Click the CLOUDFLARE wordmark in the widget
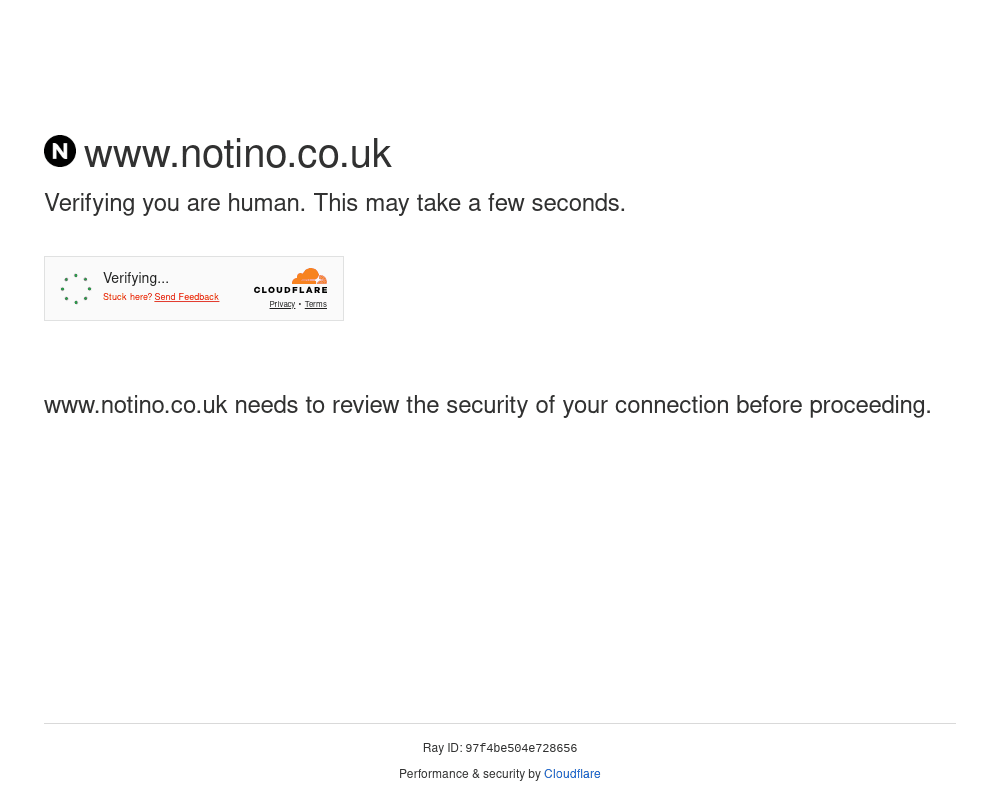Screen dimensions: 1000x800 (290, 291)
